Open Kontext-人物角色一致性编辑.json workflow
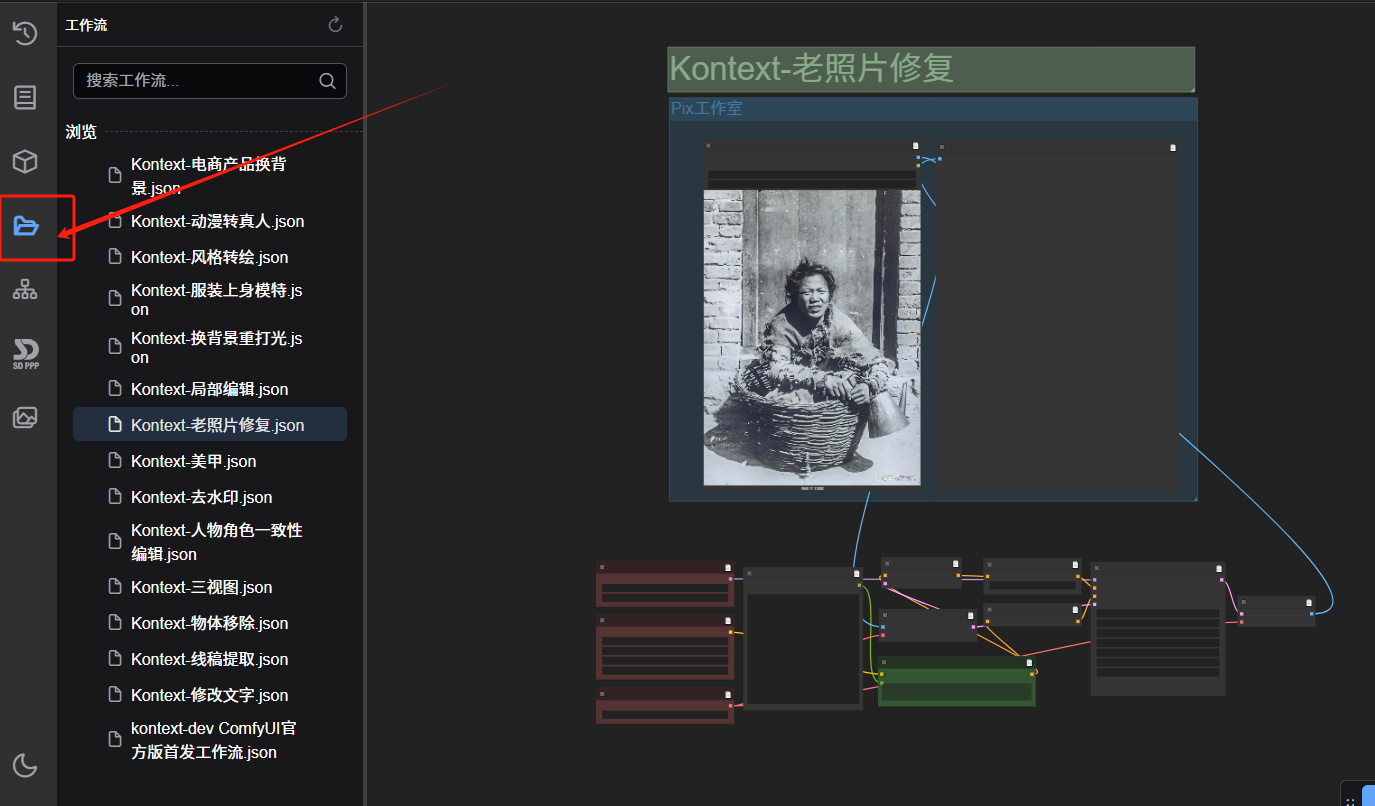Viewport: 1375px width, 806px height. point(210,542)
